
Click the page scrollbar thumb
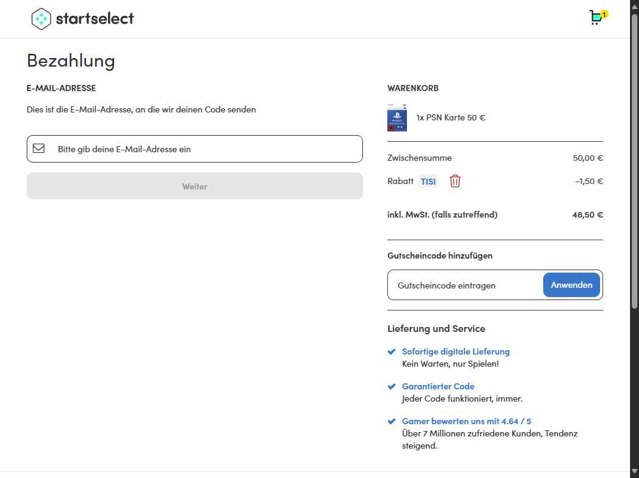(x=635, y=161)
